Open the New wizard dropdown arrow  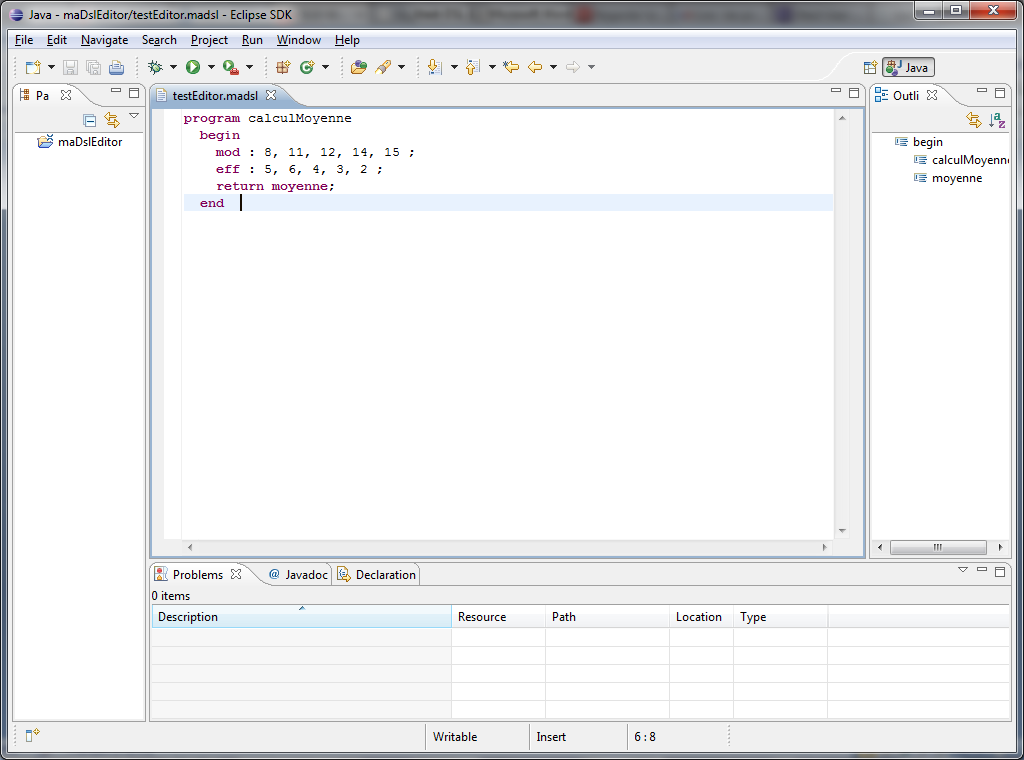(x=51, y=67)
